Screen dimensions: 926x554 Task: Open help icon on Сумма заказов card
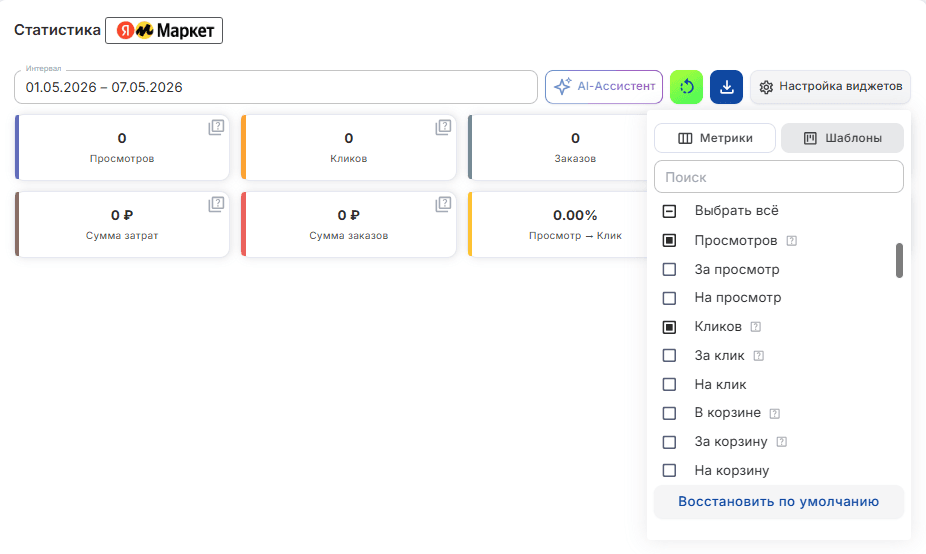click(x=443, y=204)
